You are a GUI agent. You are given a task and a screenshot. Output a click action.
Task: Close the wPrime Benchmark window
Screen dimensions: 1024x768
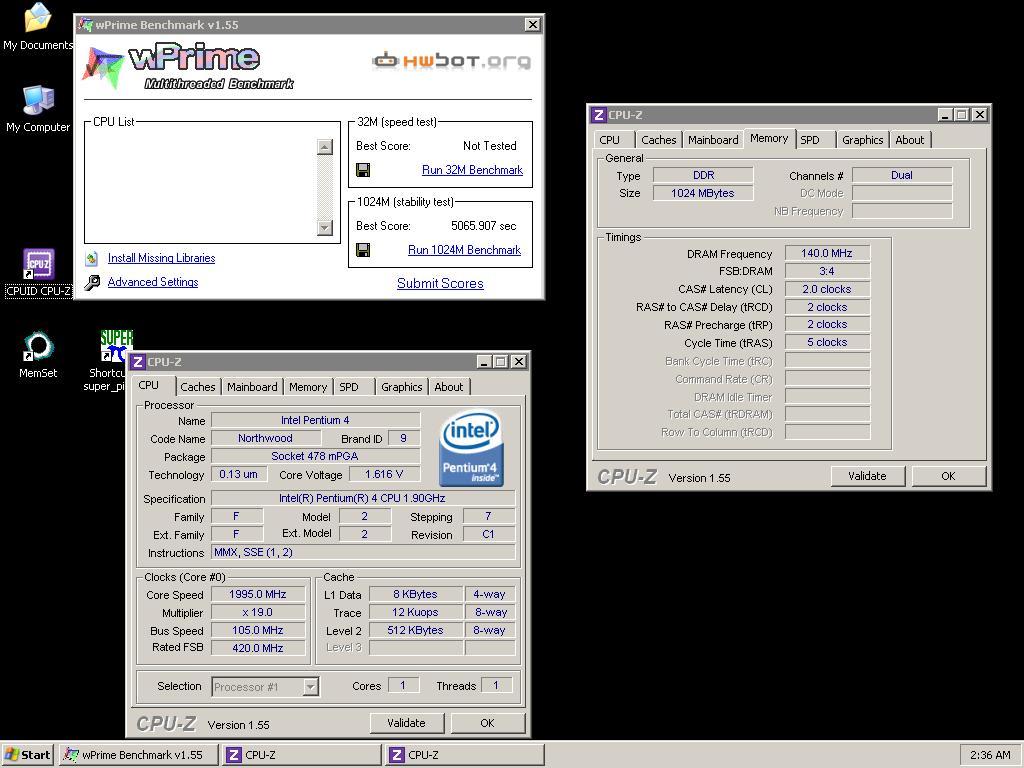[533, 25]
